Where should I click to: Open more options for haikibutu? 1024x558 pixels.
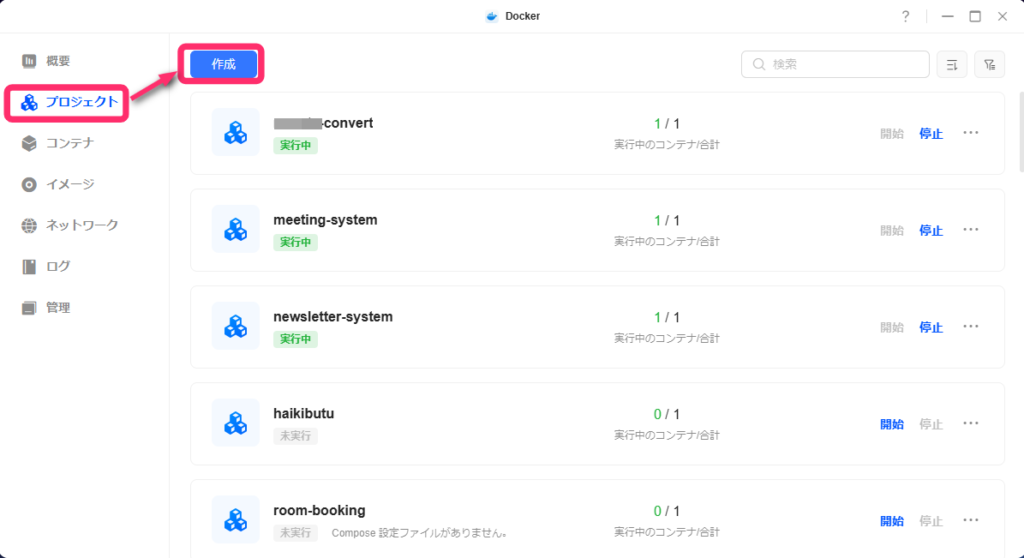click(x=970, y=423)
